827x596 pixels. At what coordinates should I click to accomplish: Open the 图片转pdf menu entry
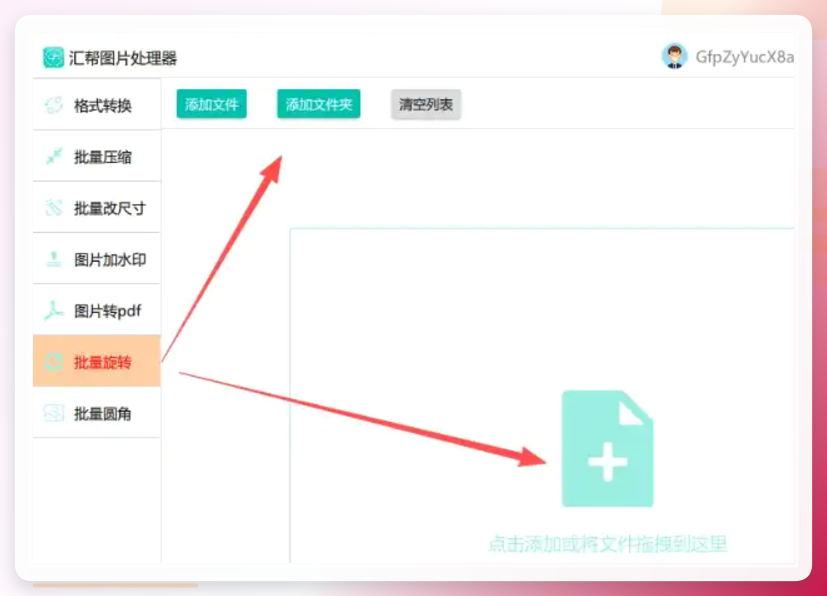coord(97,310)
